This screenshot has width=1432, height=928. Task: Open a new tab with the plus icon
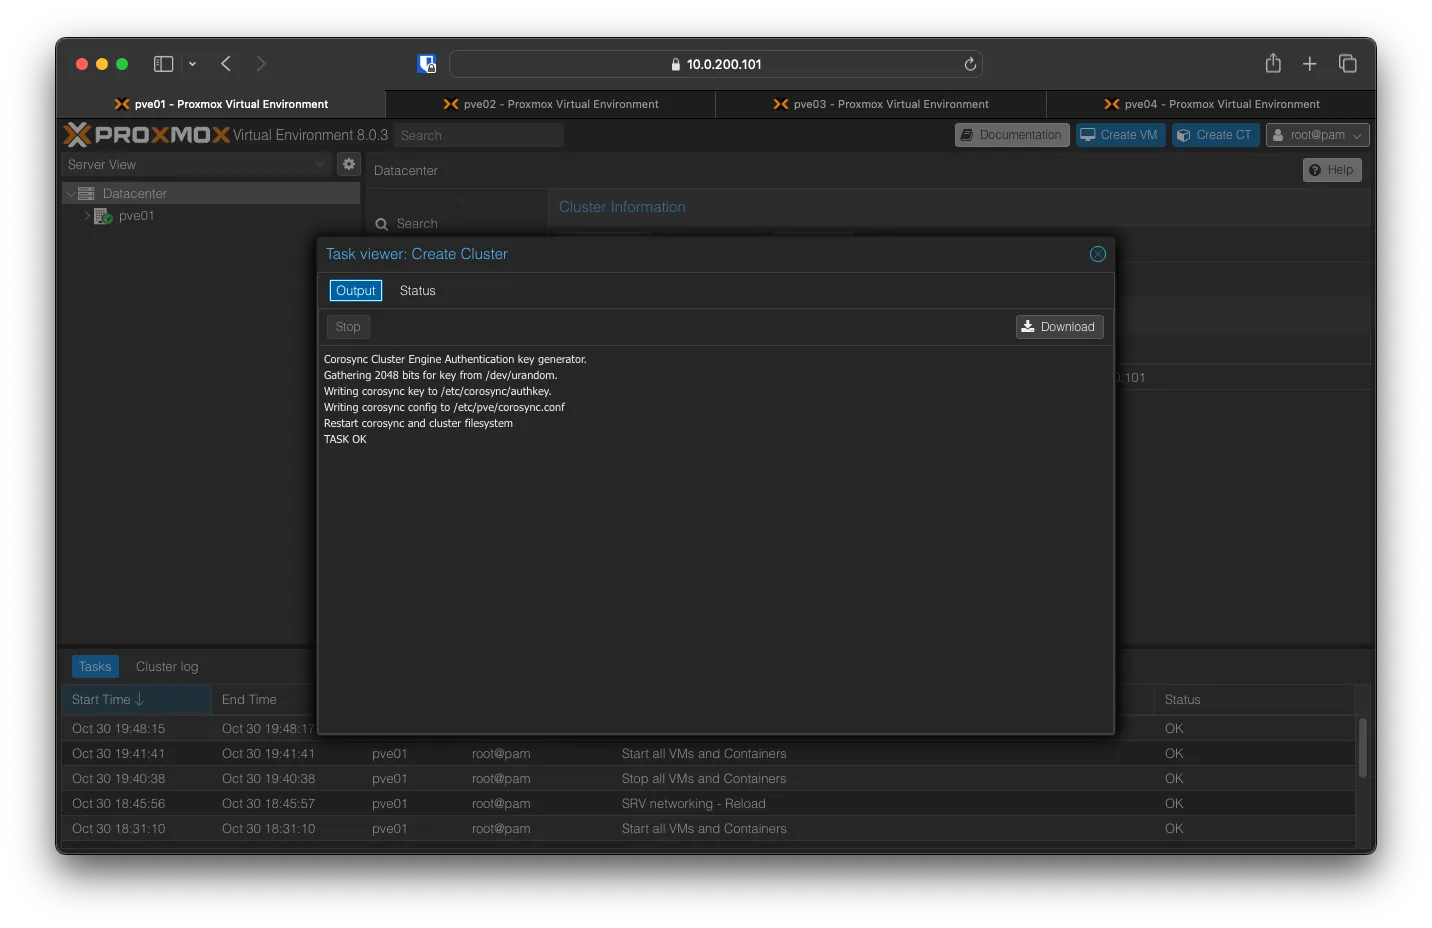pos(1310,64)
